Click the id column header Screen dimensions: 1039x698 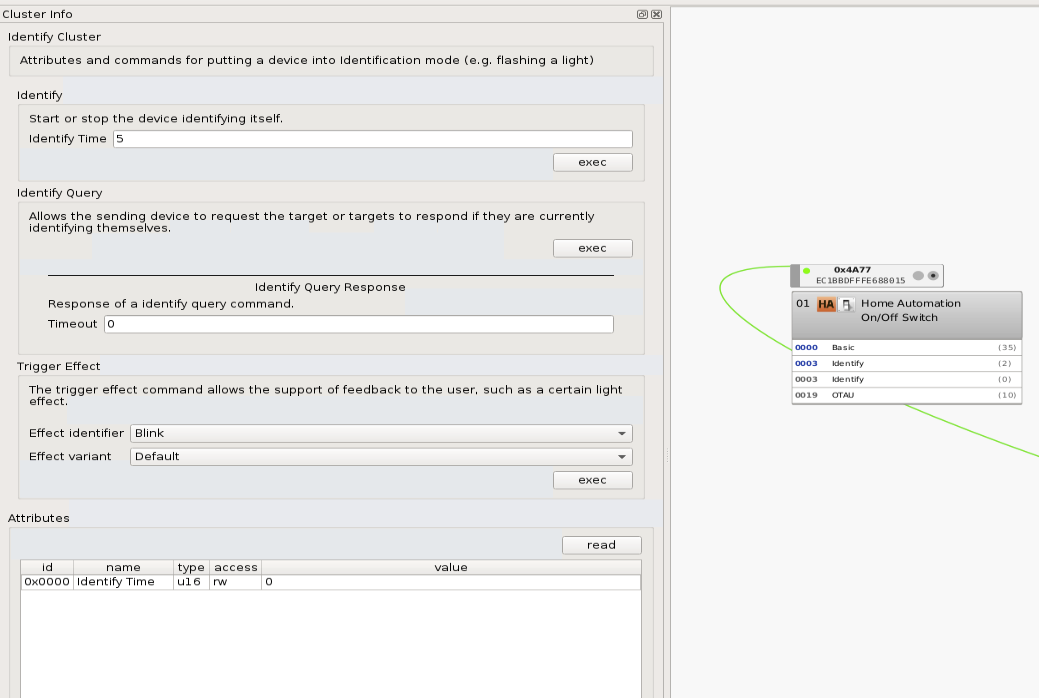click(x=47, y=567)
